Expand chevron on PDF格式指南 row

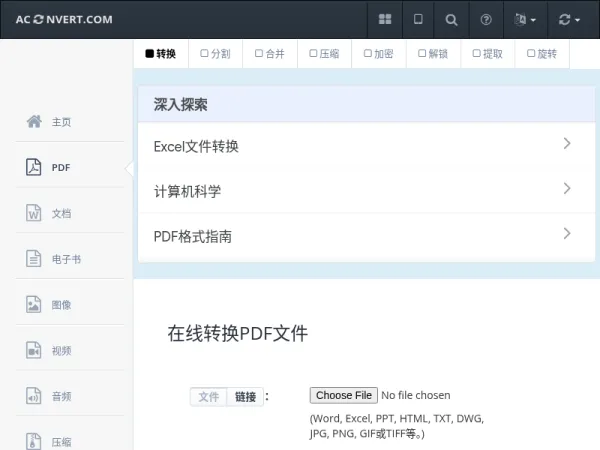567,233
